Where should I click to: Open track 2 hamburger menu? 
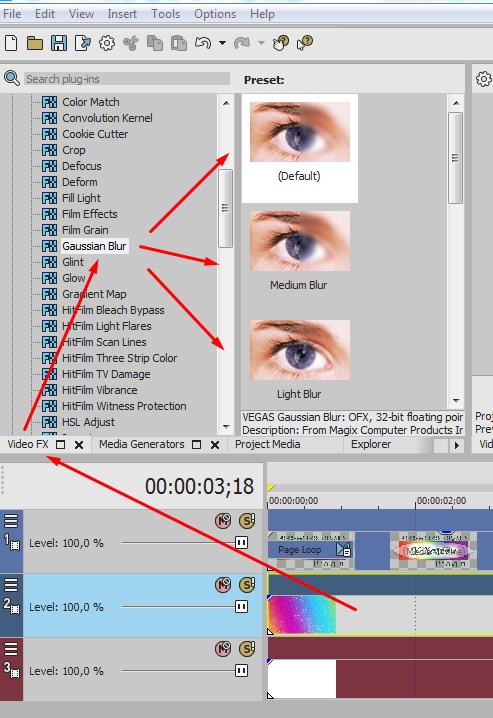pos(11,585)
